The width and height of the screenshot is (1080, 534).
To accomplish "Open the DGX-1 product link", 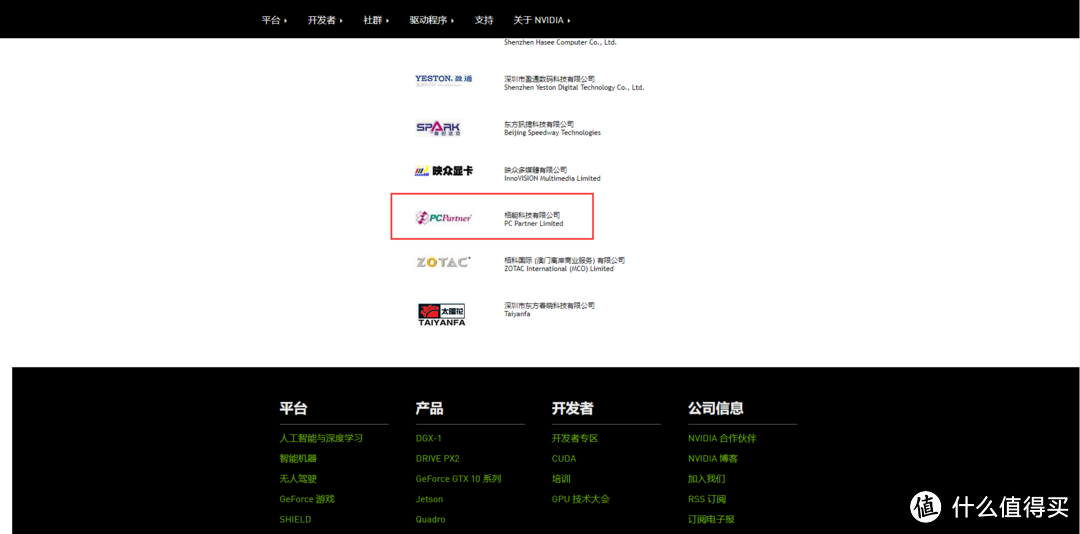I will (x=428, y=438).
